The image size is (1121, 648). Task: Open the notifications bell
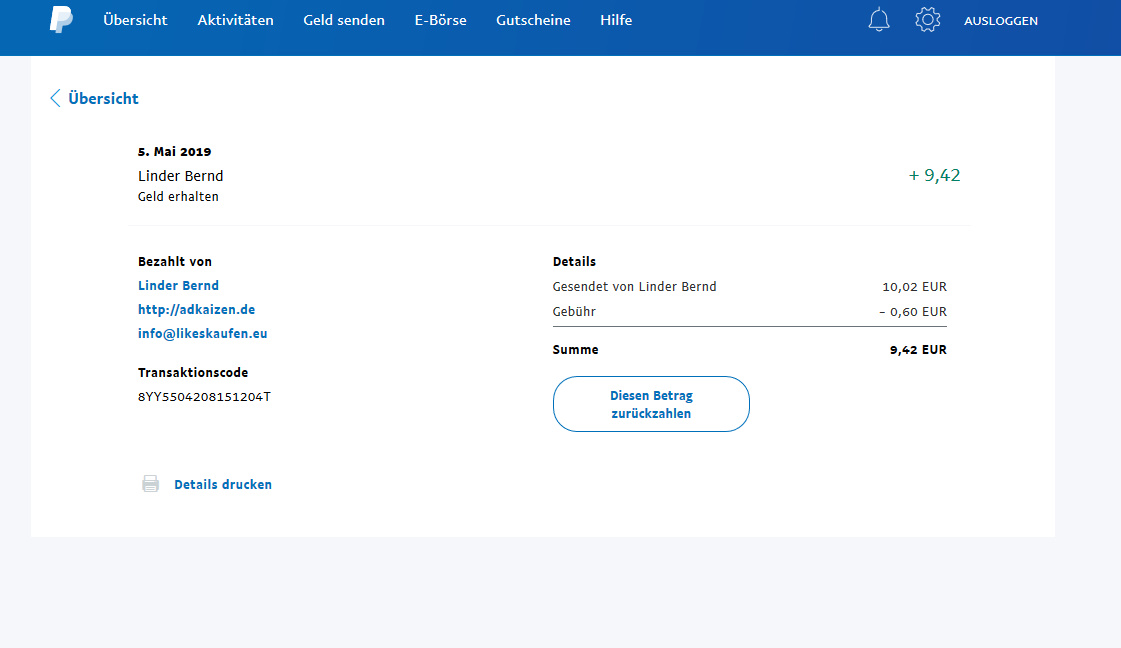pos(879,20)
